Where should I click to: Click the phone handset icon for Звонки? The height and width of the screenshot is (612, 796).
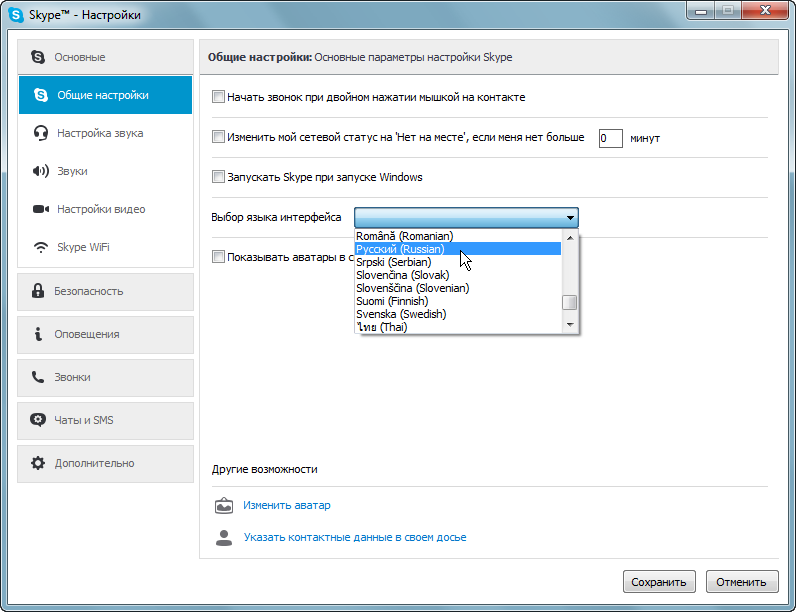point(38,377)
